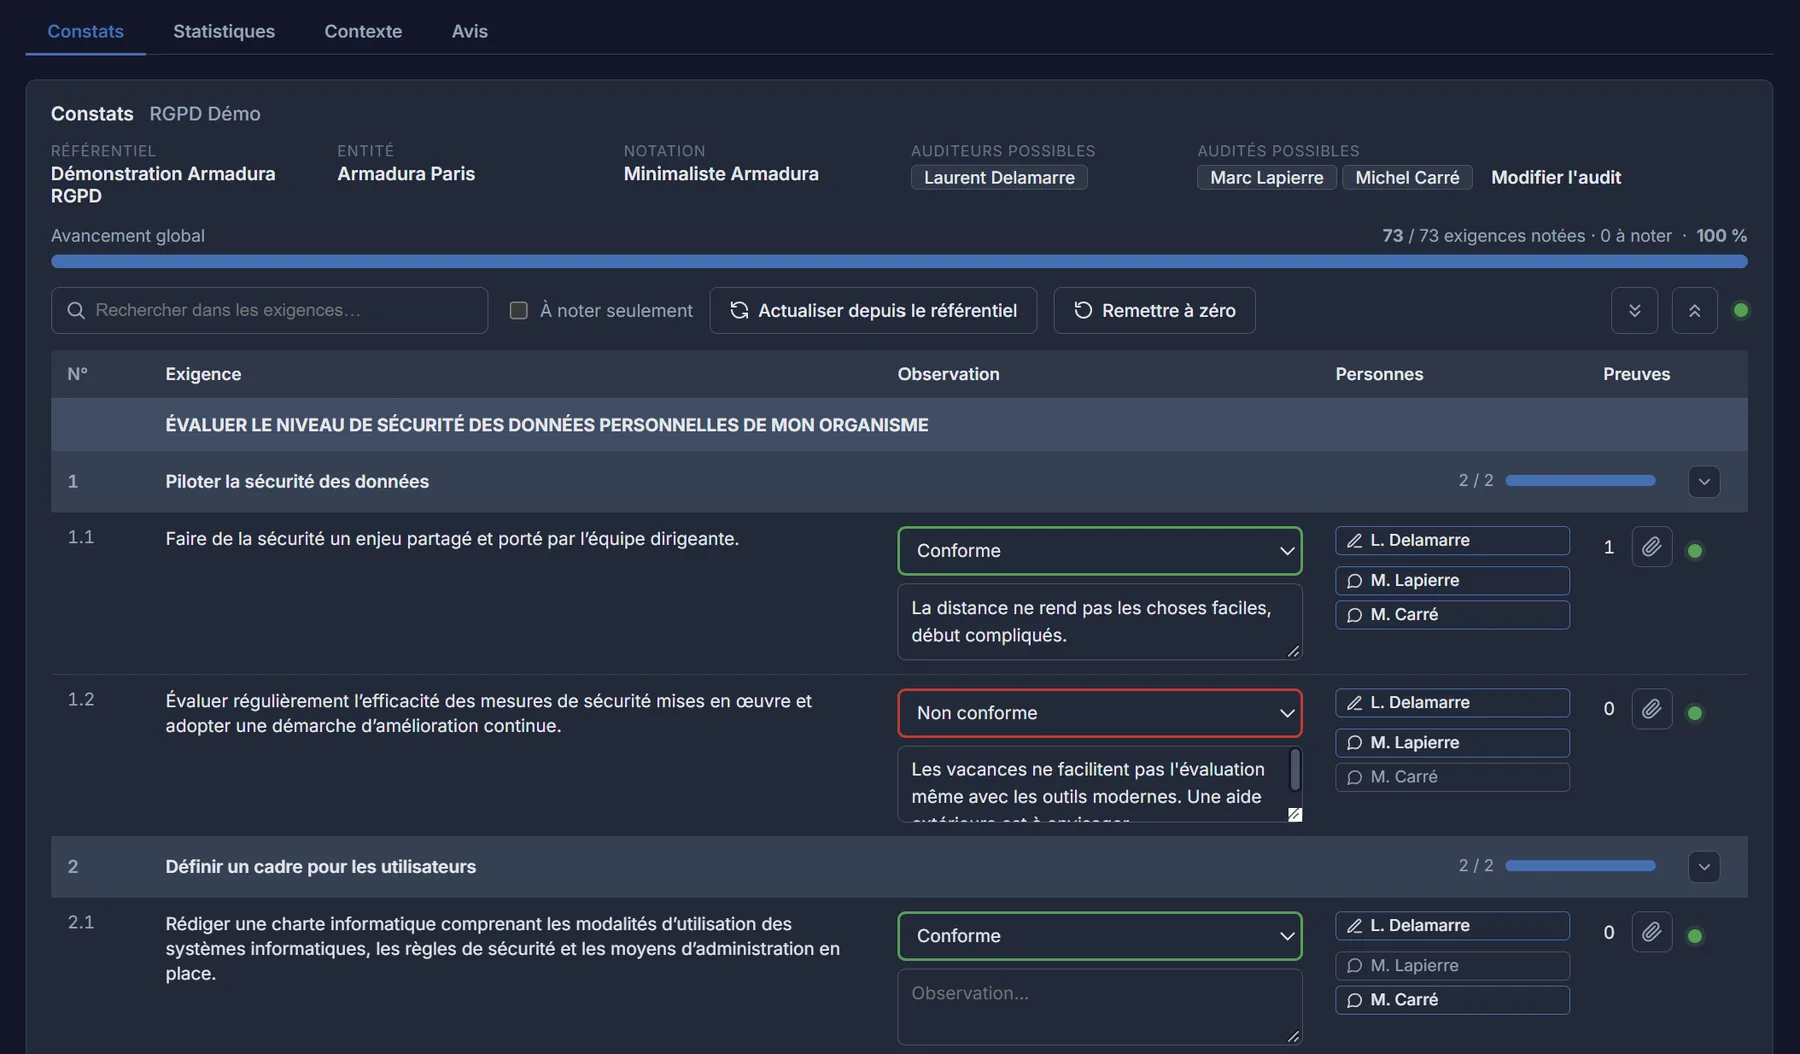This screenshot has height=1054, width=1800.
Task: Open attachments paperclip for requirement 1.2
Action: 1651,709
